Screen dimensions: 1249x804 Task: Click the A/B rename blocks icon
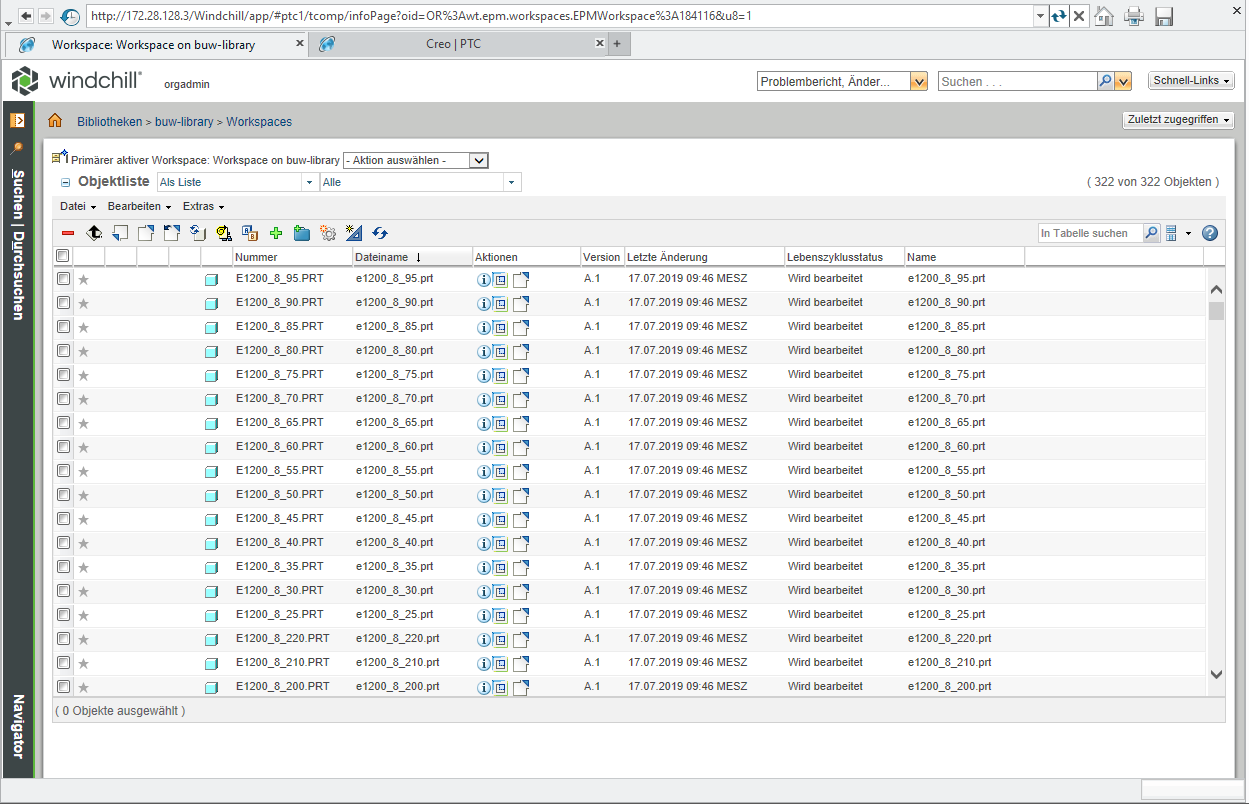[x=250, y=233]
